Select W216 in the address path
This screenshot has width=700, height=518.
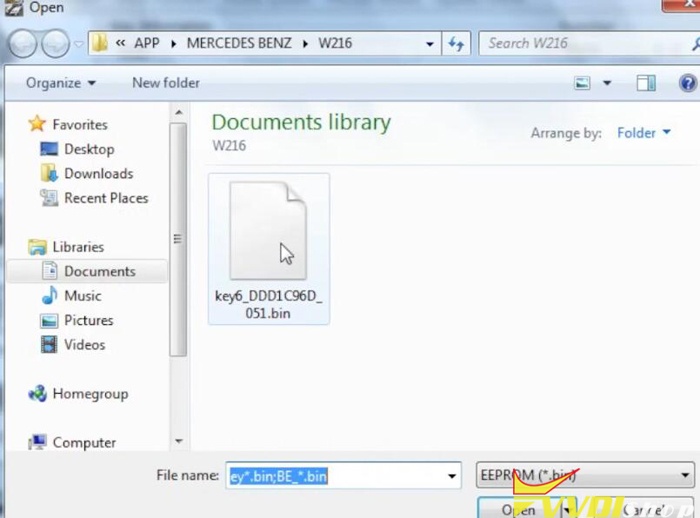[x=335, y=43]
